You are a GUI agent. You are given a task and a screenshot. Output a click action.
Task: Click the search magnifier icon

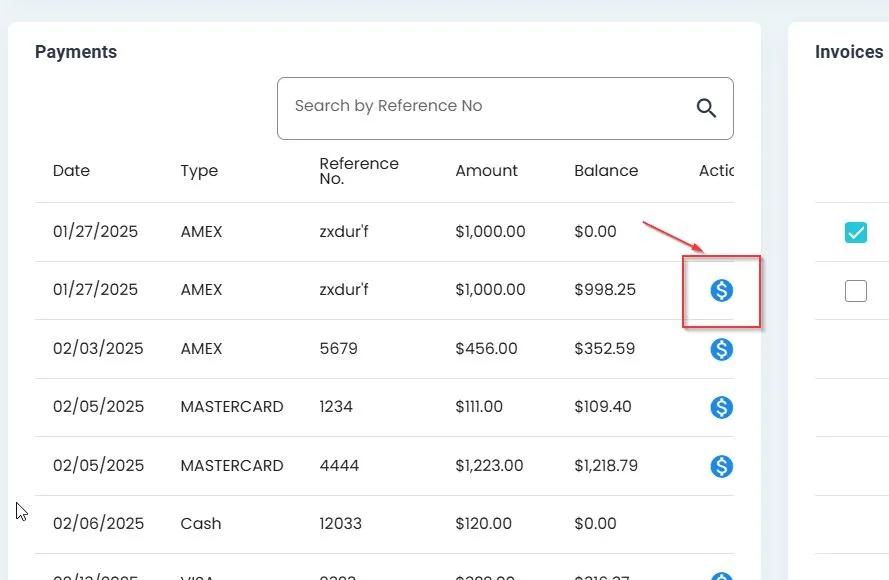pyautogui.click(x=706, y=108)
